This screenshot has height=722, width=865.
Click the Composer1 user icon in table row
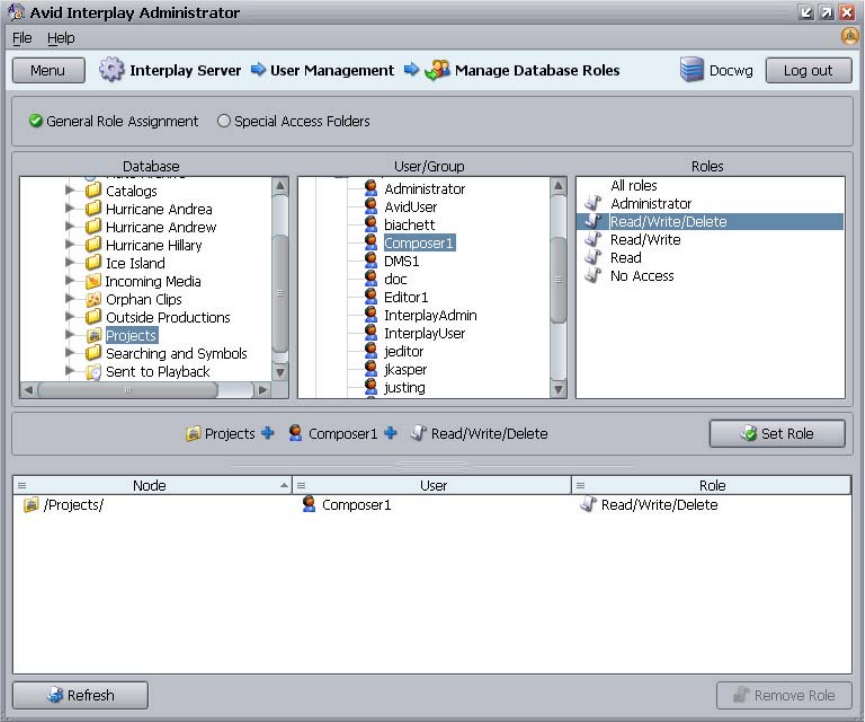[309, 504]
